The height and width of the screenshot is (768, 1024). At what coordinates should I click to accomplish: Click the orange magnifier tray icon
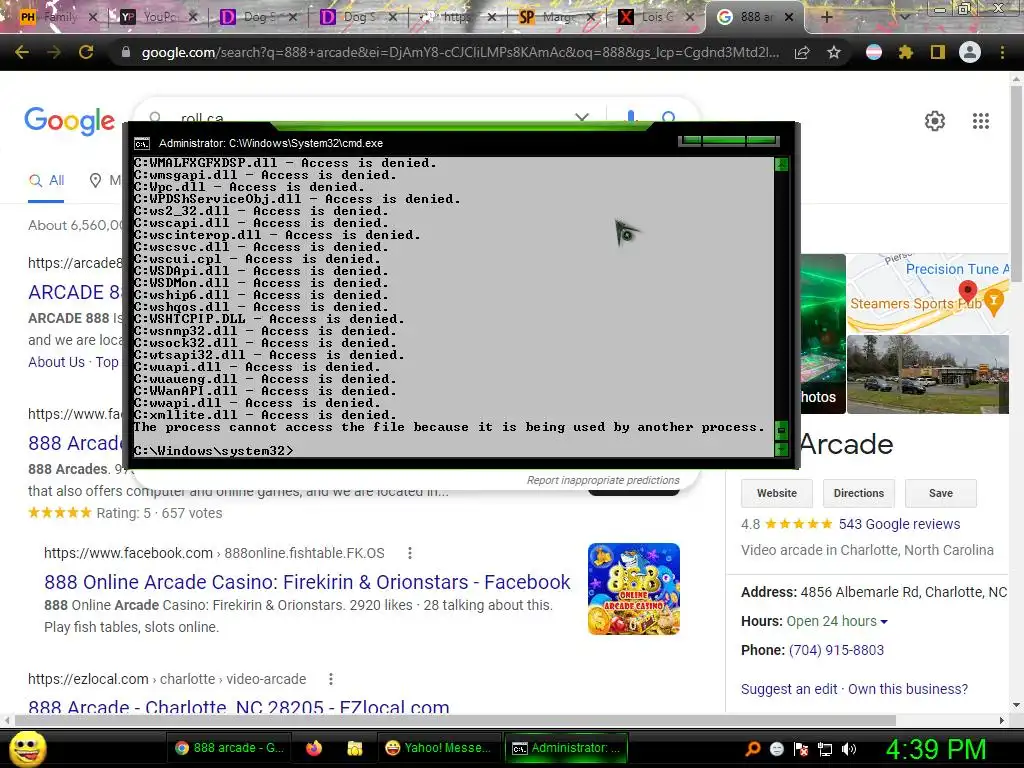(753, 749)
